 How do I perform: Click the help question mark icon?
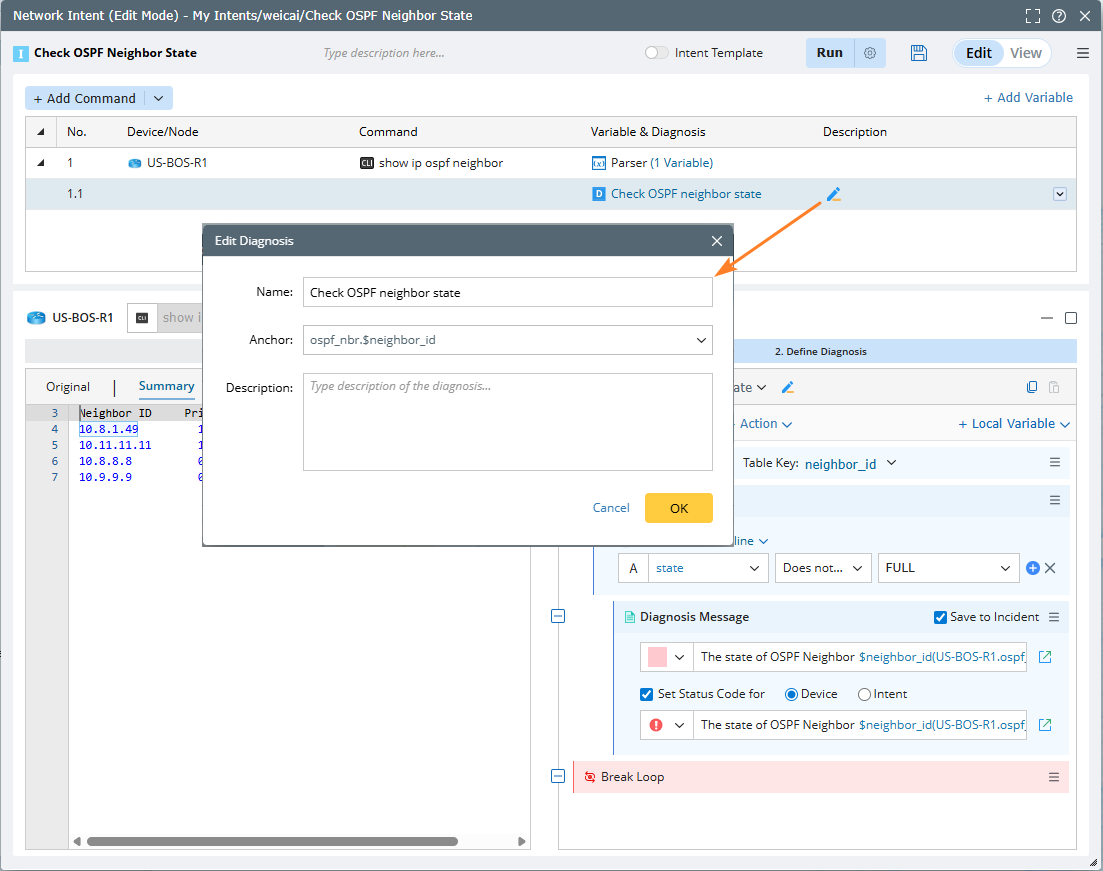click(1059, 16)
